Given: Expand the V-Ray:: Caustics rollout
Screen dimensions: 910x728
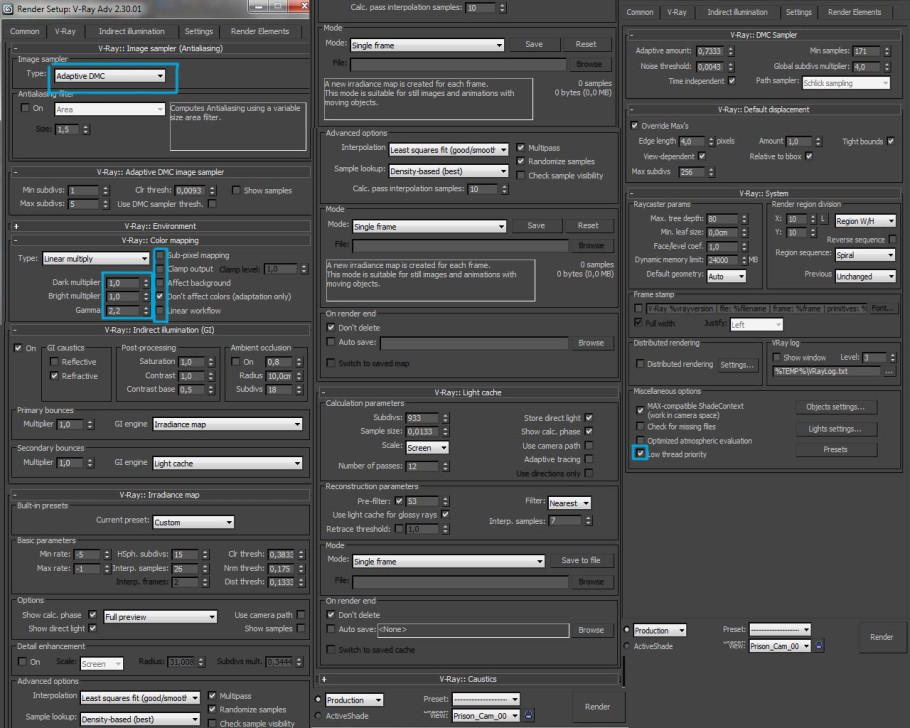Looking at the screenshot, I should (x=323, y=679).
